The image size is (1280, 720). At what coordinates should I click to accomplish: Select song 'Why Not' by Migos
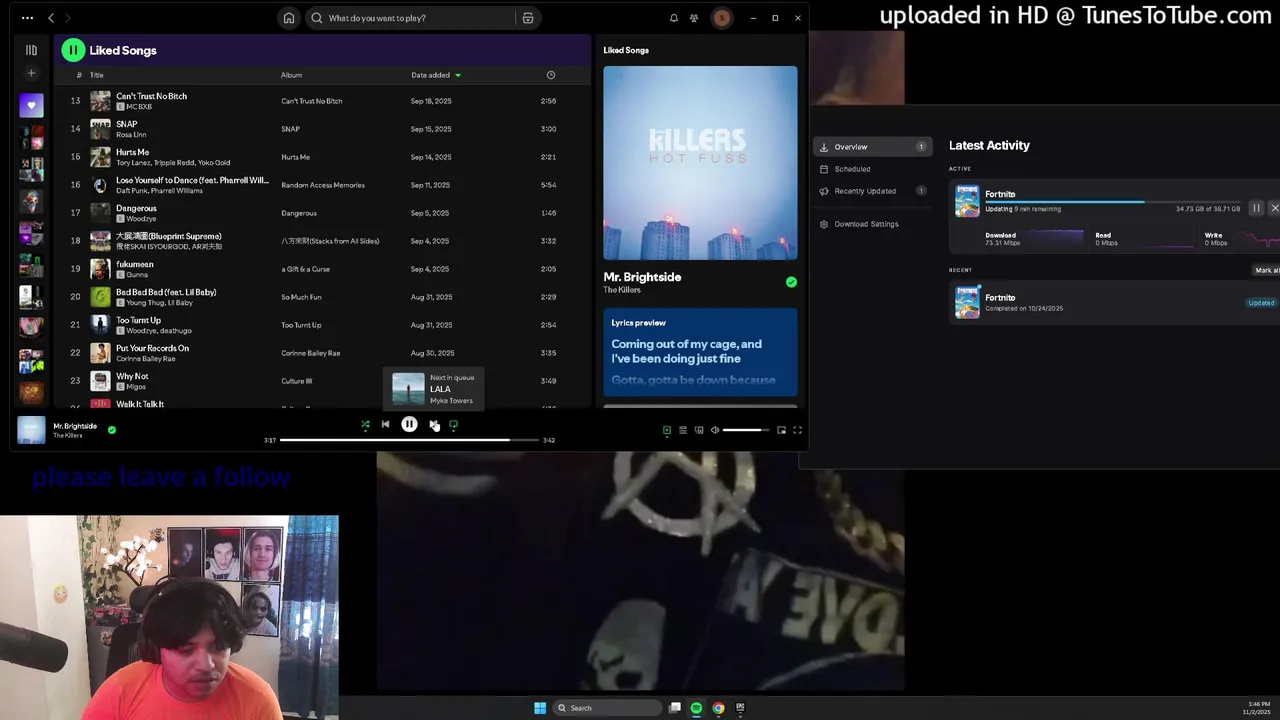point(320,381)
